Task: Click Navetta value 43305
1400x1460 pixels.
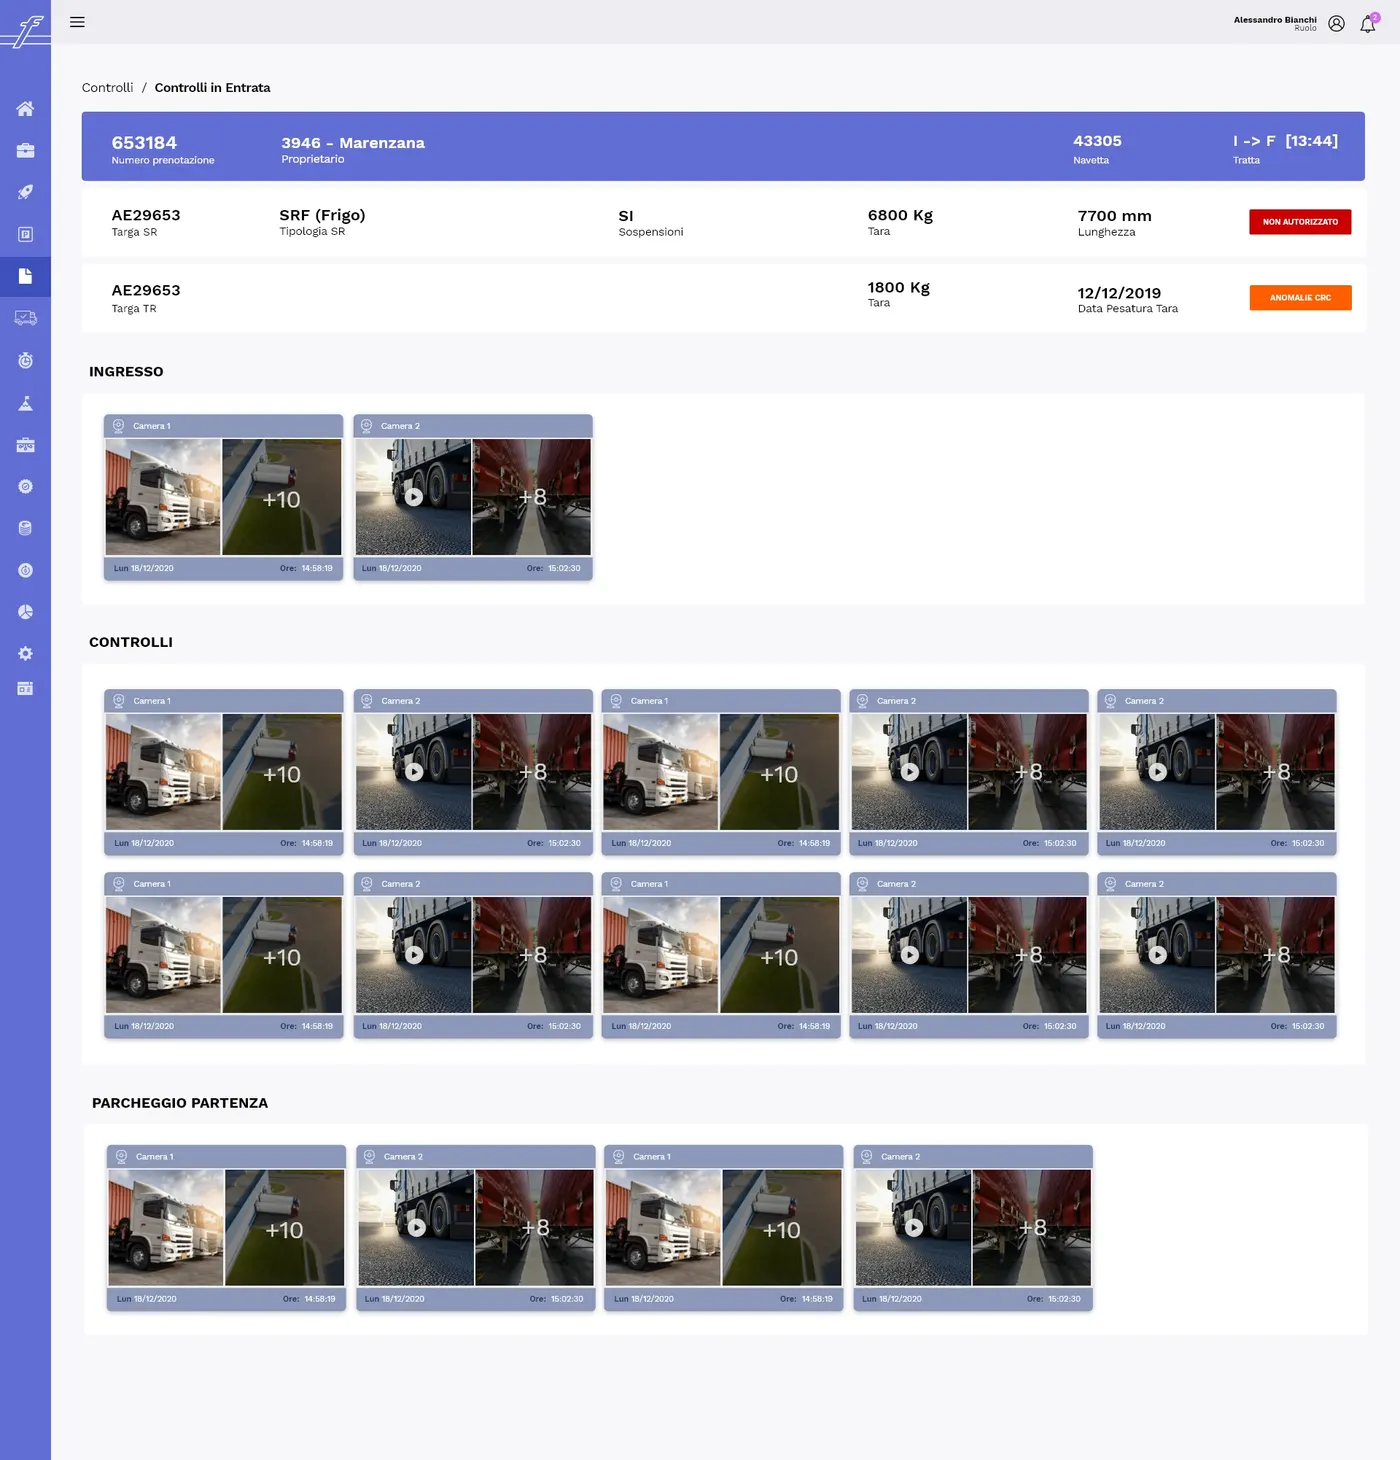Action: 1097,141
